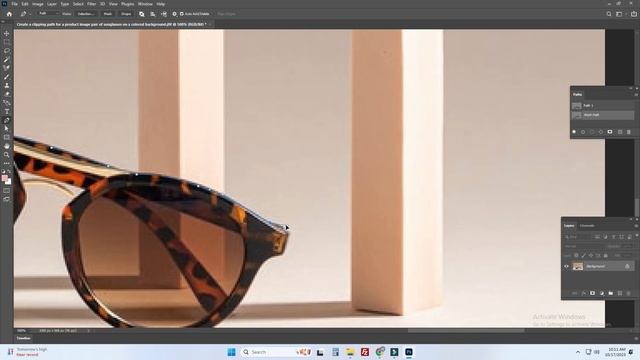
Task: Open pen options gear icon
Action: (174, 14)
